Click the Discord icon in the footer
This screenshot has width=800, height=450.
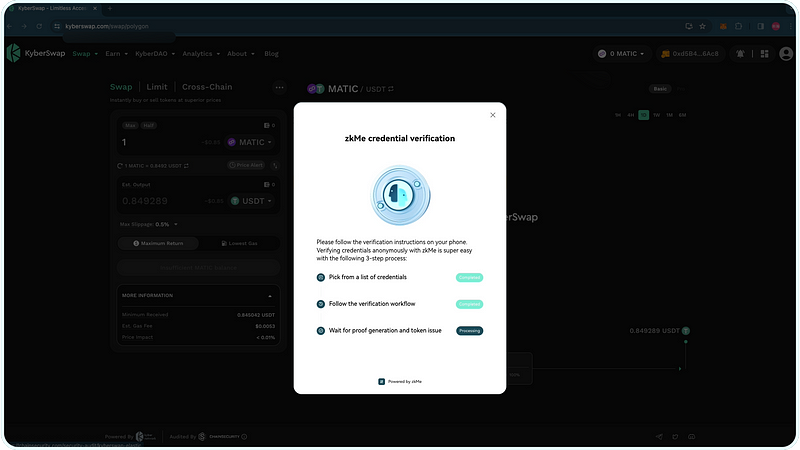coord(692,437)
